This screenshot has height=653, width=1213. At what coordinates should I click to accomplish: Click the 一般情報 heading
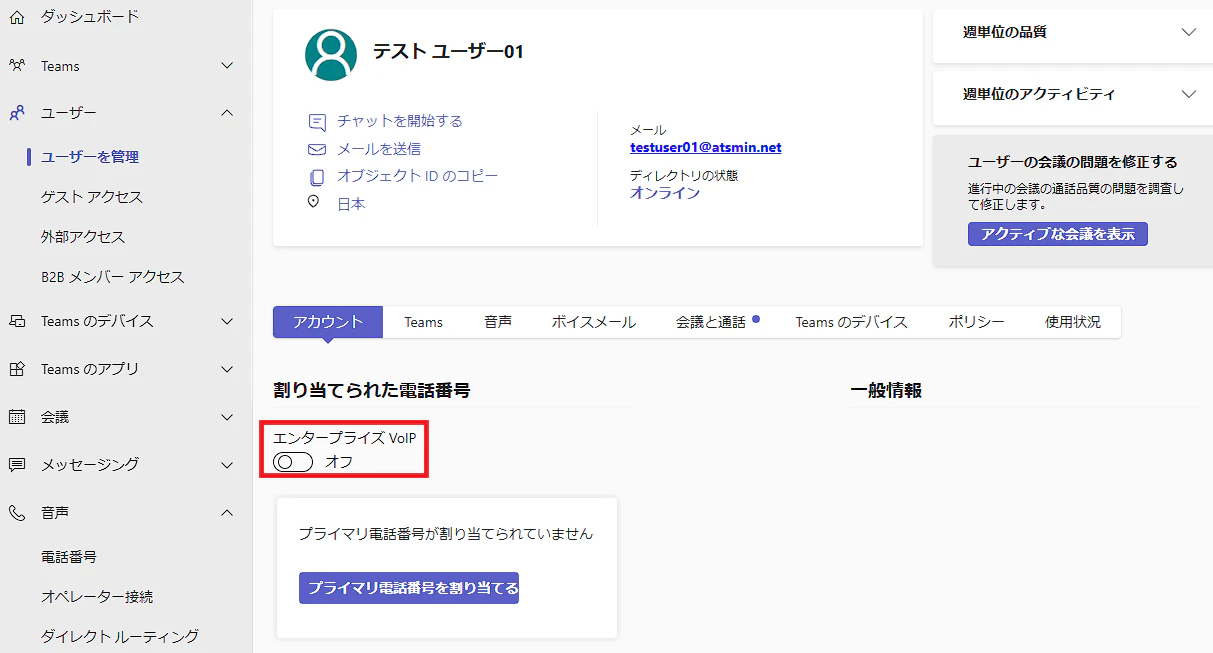click(886, 391)
